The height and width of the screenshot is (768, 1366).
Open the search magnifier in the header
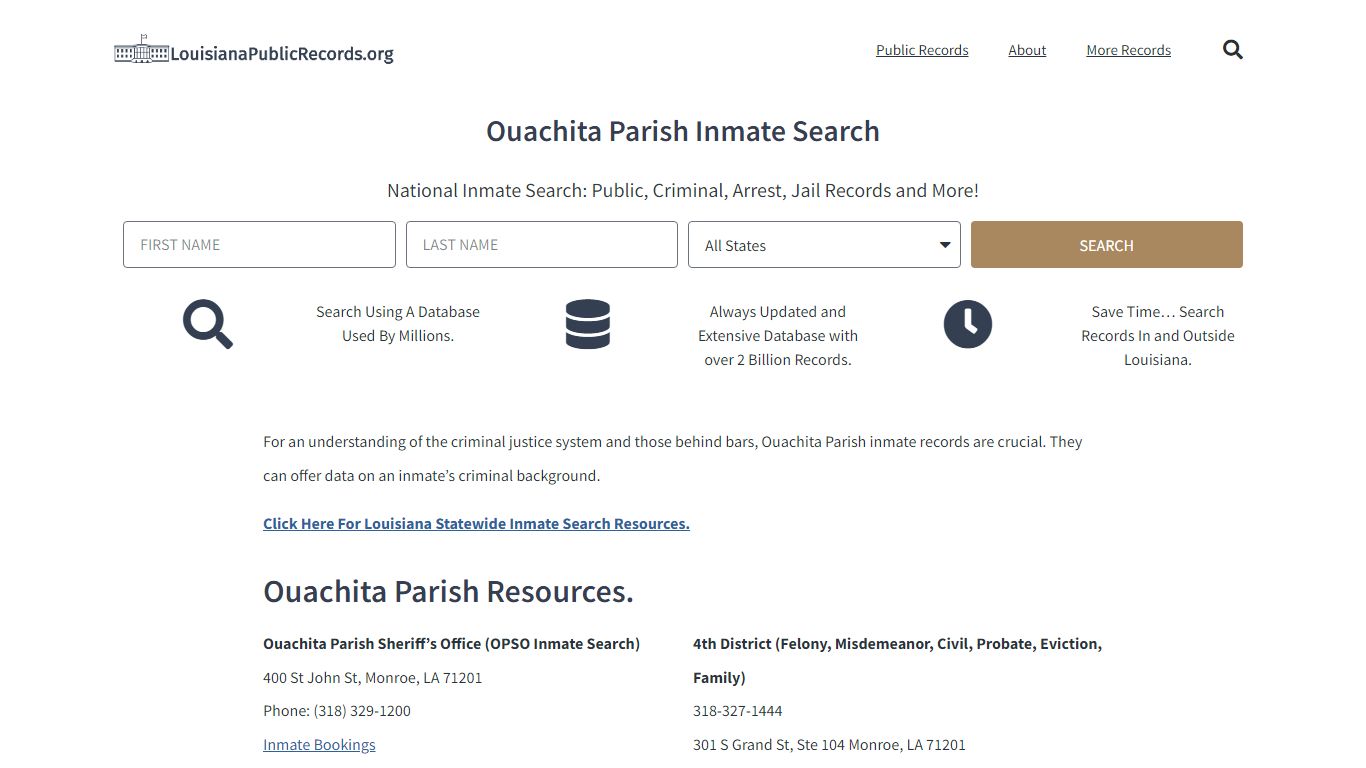[x=1233, y=50]
